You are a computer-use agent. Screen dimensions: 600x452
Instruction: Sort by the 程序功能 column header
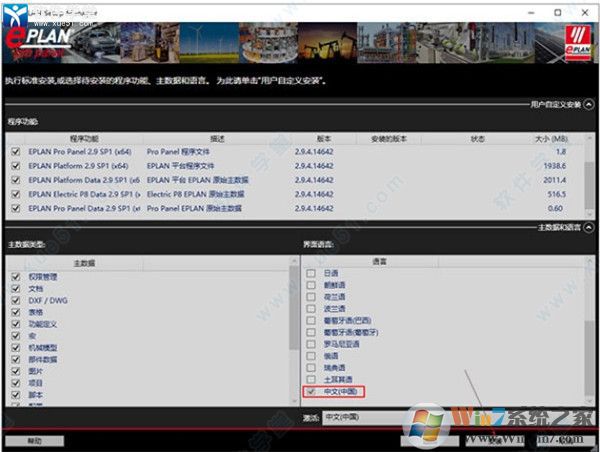pyautogui.click(x=84, y=139)
